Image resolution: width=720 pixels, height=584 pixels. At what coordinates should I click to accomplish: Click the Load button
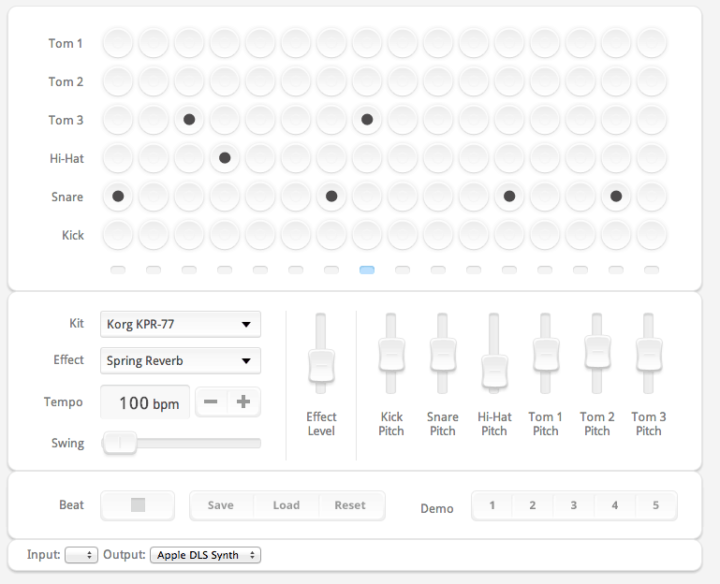[286, 505]
